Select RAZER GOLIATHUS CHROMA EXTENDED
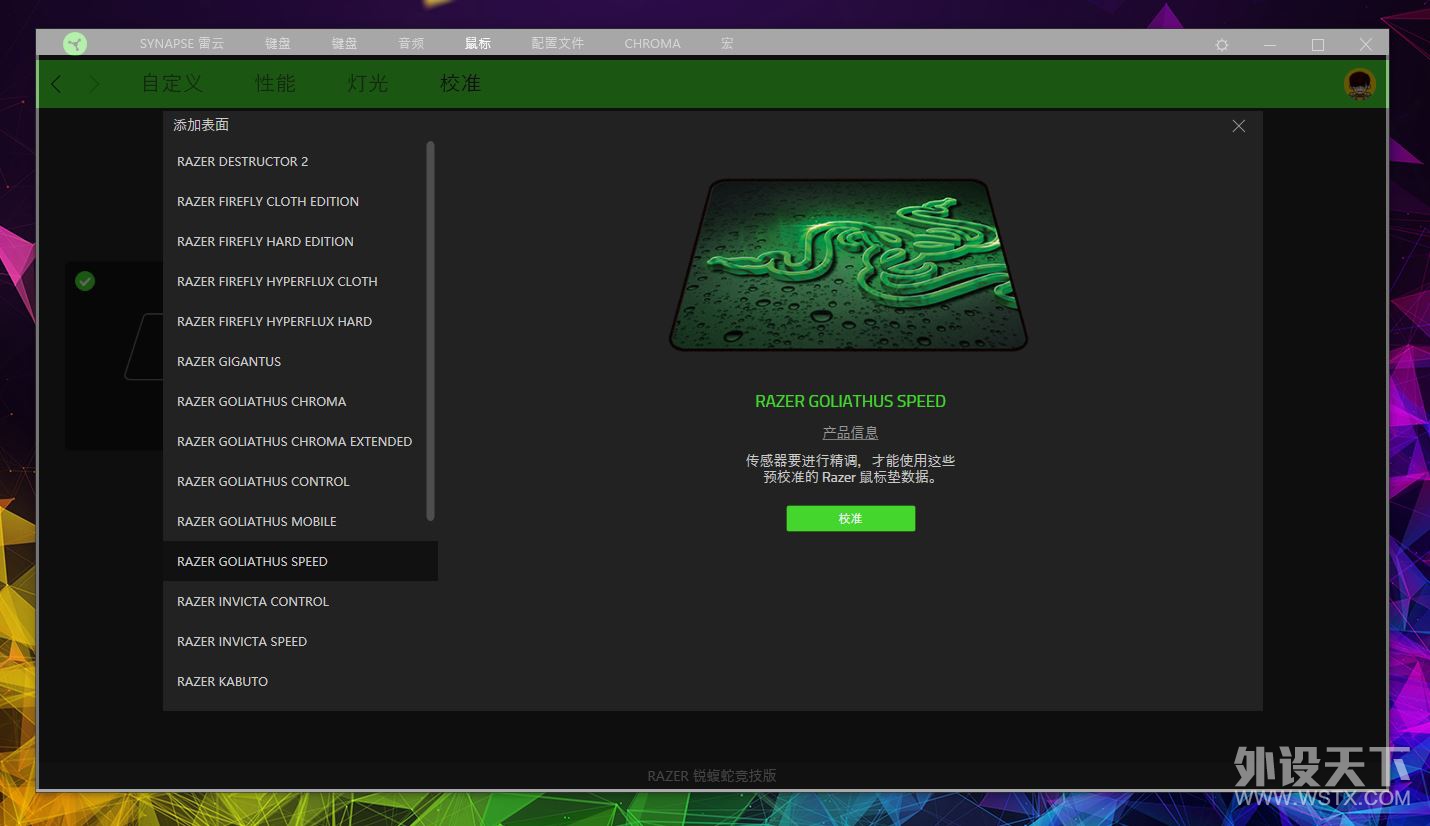Screen dimensions: 1430x826 pyautogui.click(x=300, y=441)
